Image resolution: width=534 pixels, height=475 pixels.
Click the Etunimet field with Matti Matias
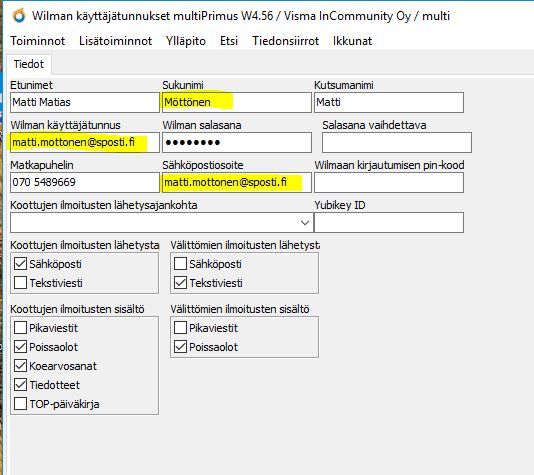pyautogui.click(x=85, y=102)
